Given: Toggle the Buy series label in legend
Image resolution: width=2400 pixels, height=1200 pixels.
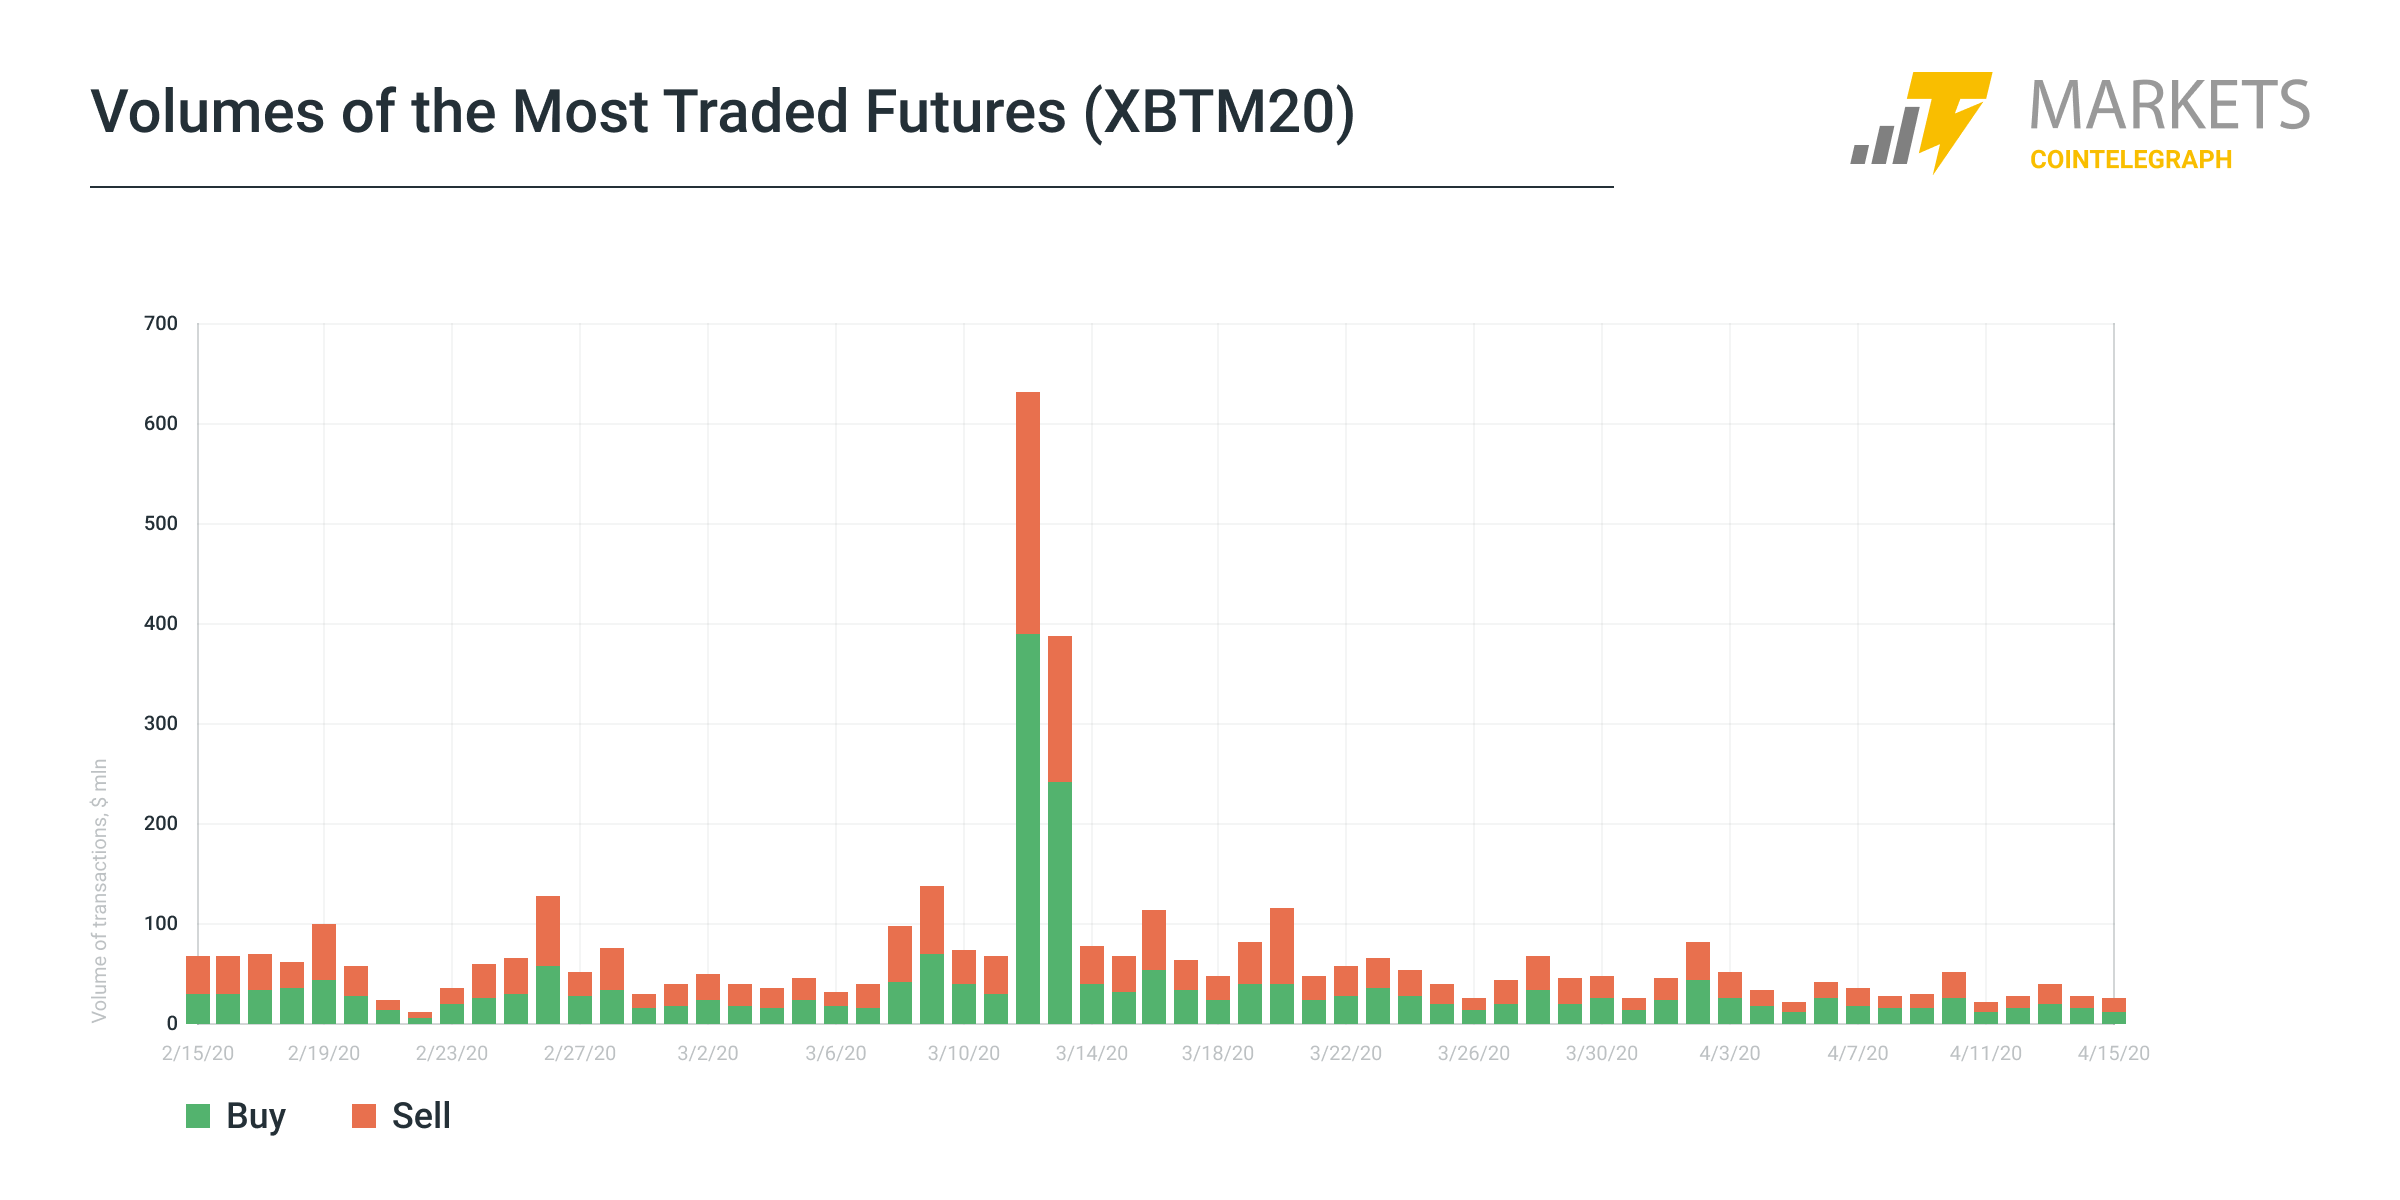Looking at the screenshot, I should coord(256,1116).
